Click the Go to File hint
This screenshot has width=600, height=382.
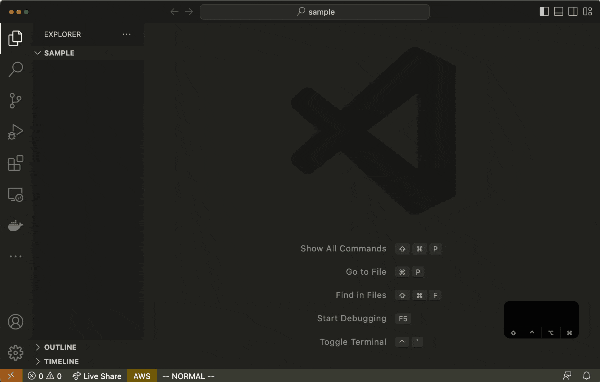click(366, 272)
